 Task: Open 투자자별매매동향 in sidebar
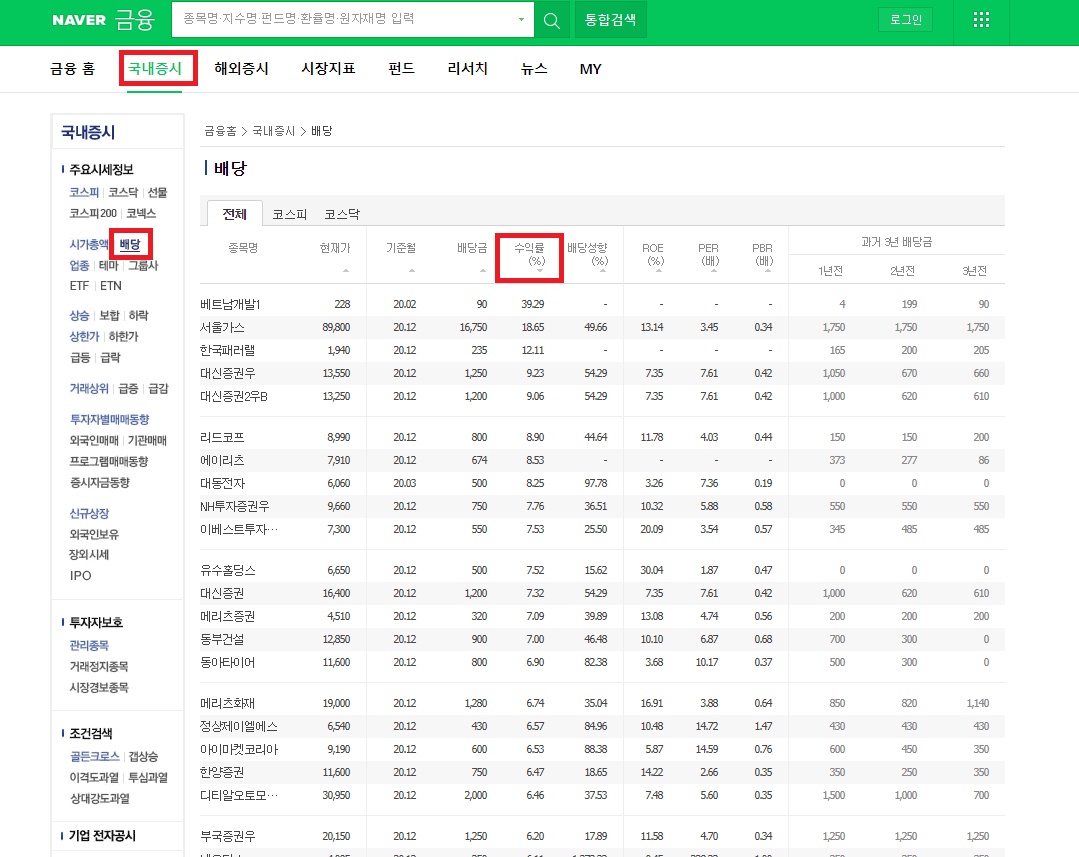click(x=109, y=419)
